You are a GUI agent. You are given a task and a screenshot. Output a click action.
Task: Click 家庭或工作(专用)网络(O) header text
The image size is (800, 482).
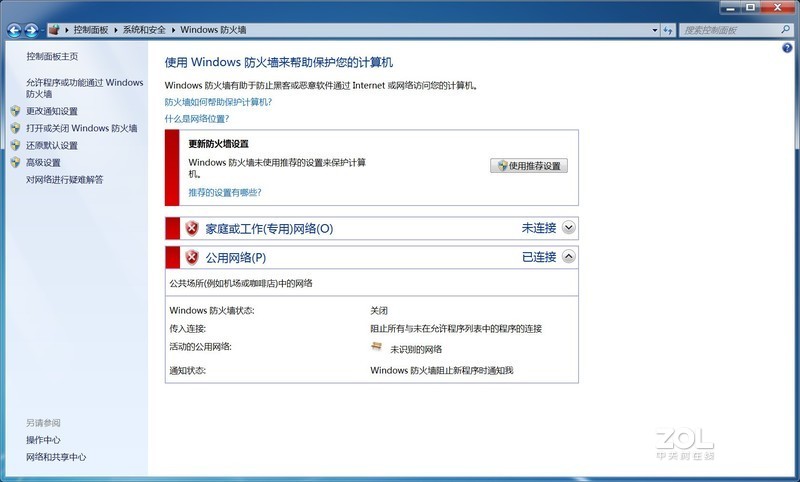pyautogui.click(x=269, y=229)
